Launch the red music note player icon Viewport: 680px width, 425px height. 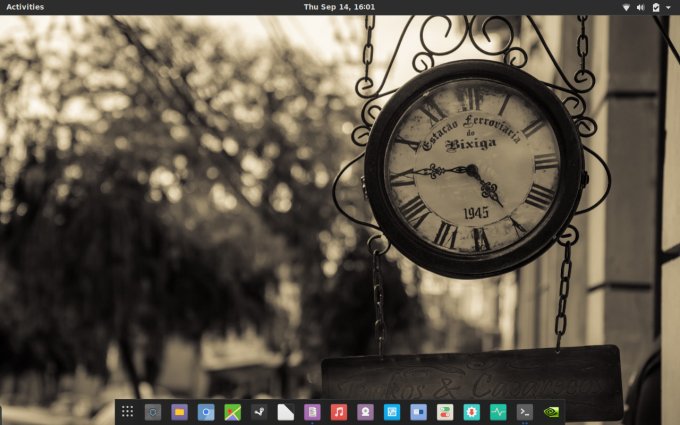(x=339, y=411)
